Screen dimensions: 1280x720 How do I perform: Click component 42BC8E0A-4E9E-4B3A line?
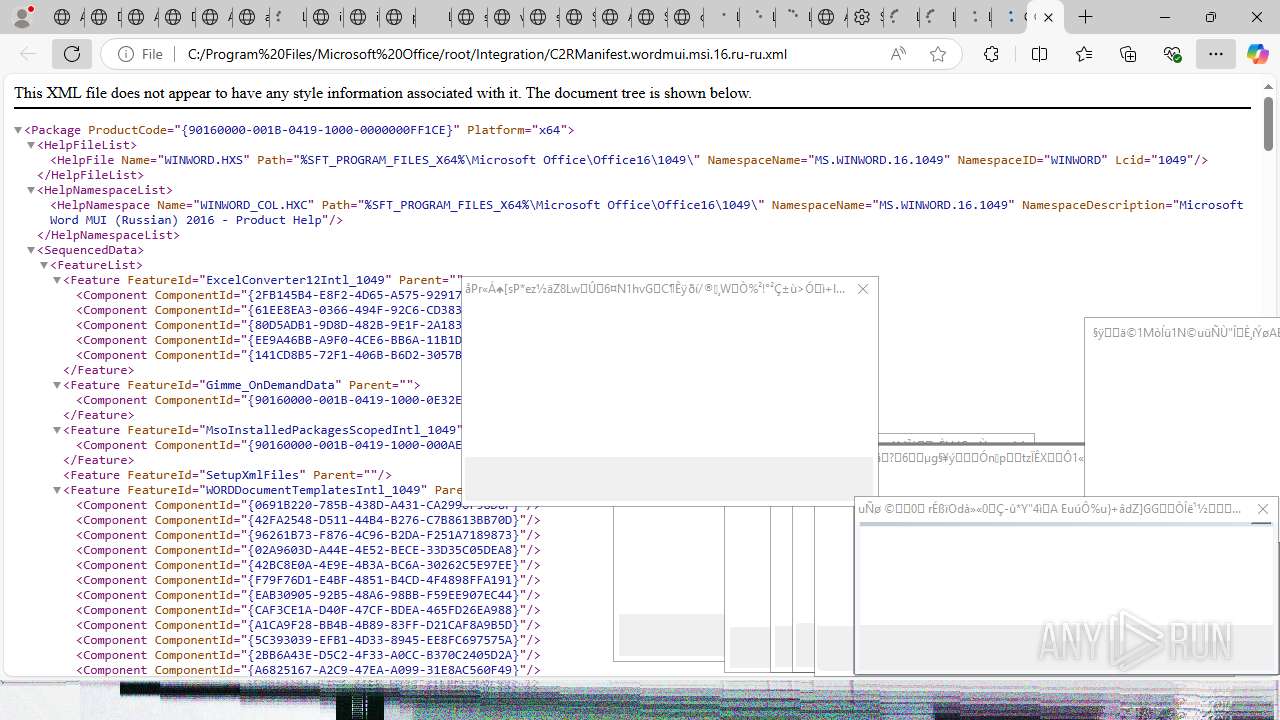(x=308, y=565)
